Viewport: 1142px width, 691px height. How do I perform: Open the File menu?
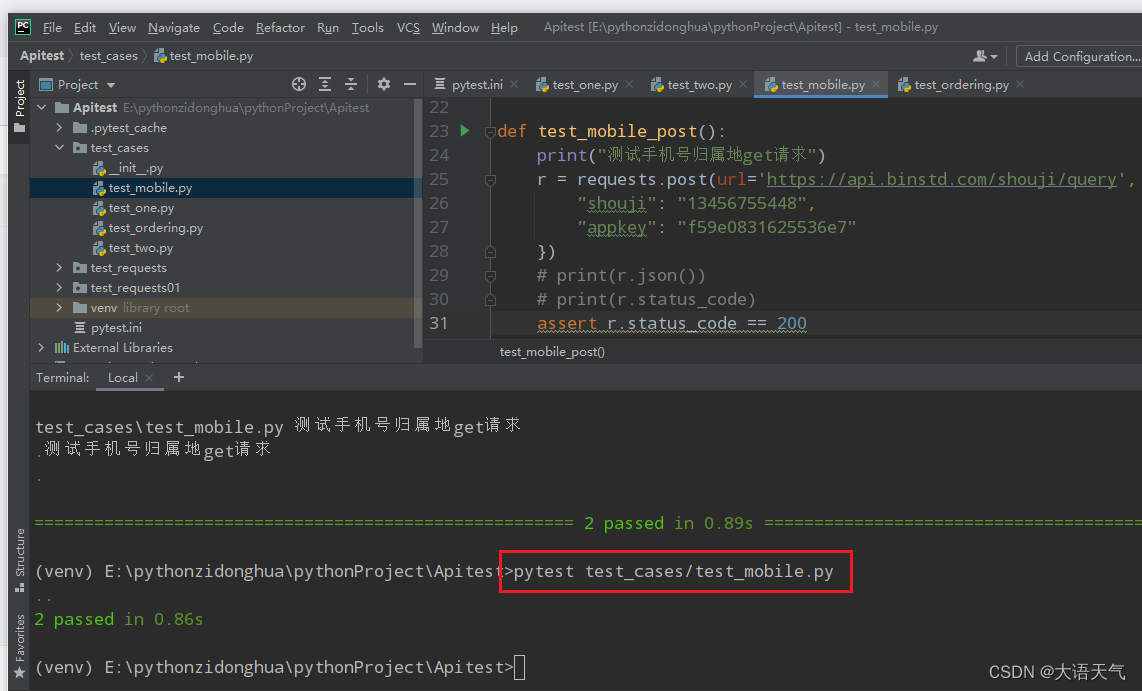(x=52, y=28)
